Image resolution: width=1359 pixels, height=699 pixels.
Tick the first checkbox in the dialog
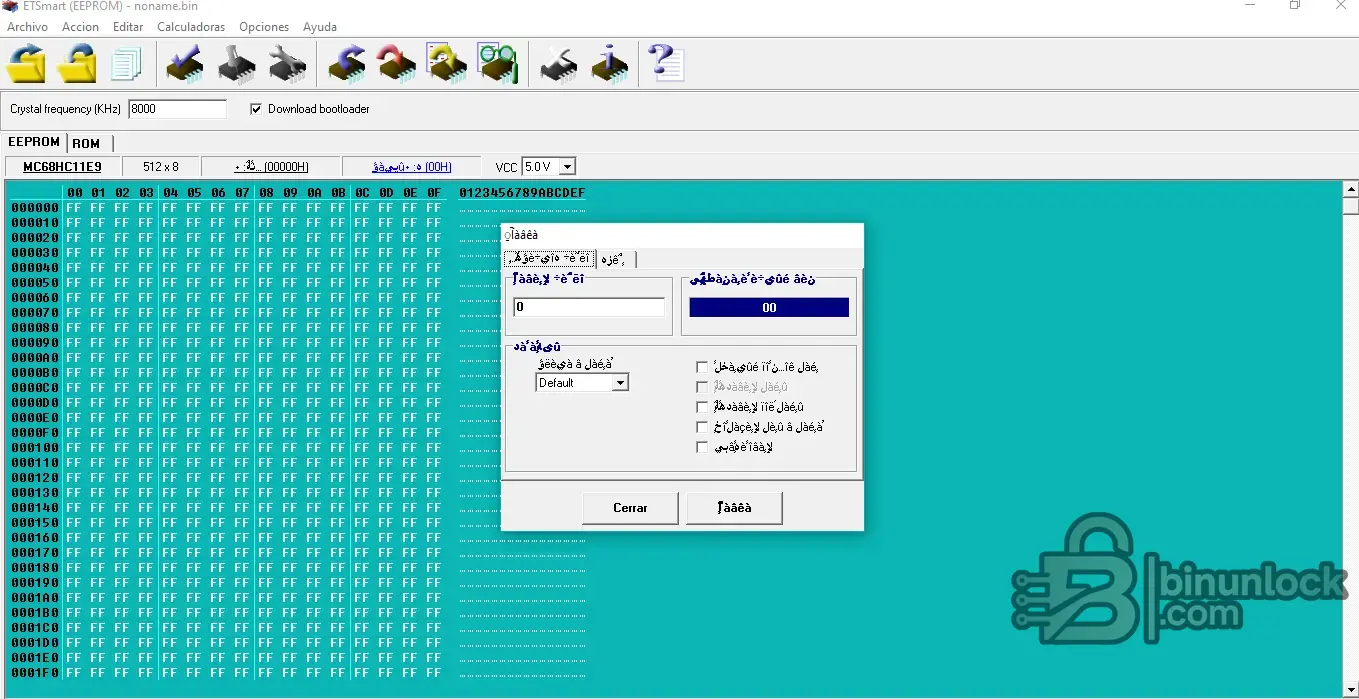[702, 367]
